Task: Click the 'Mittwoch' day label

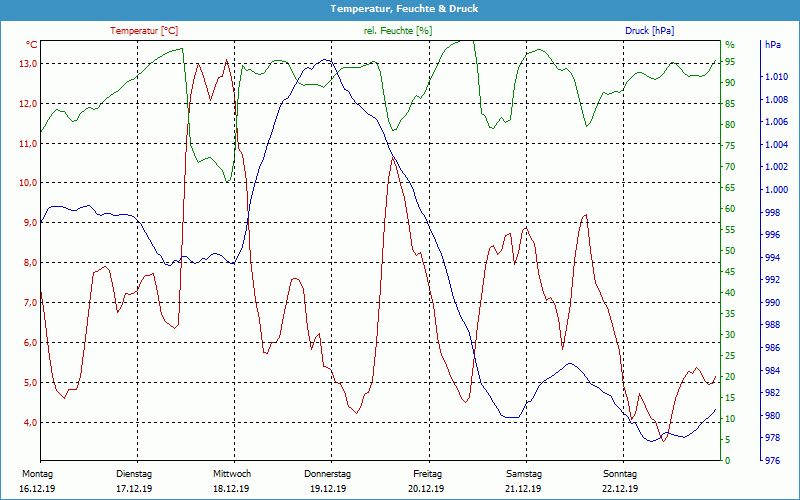Action: click(232, 474)
